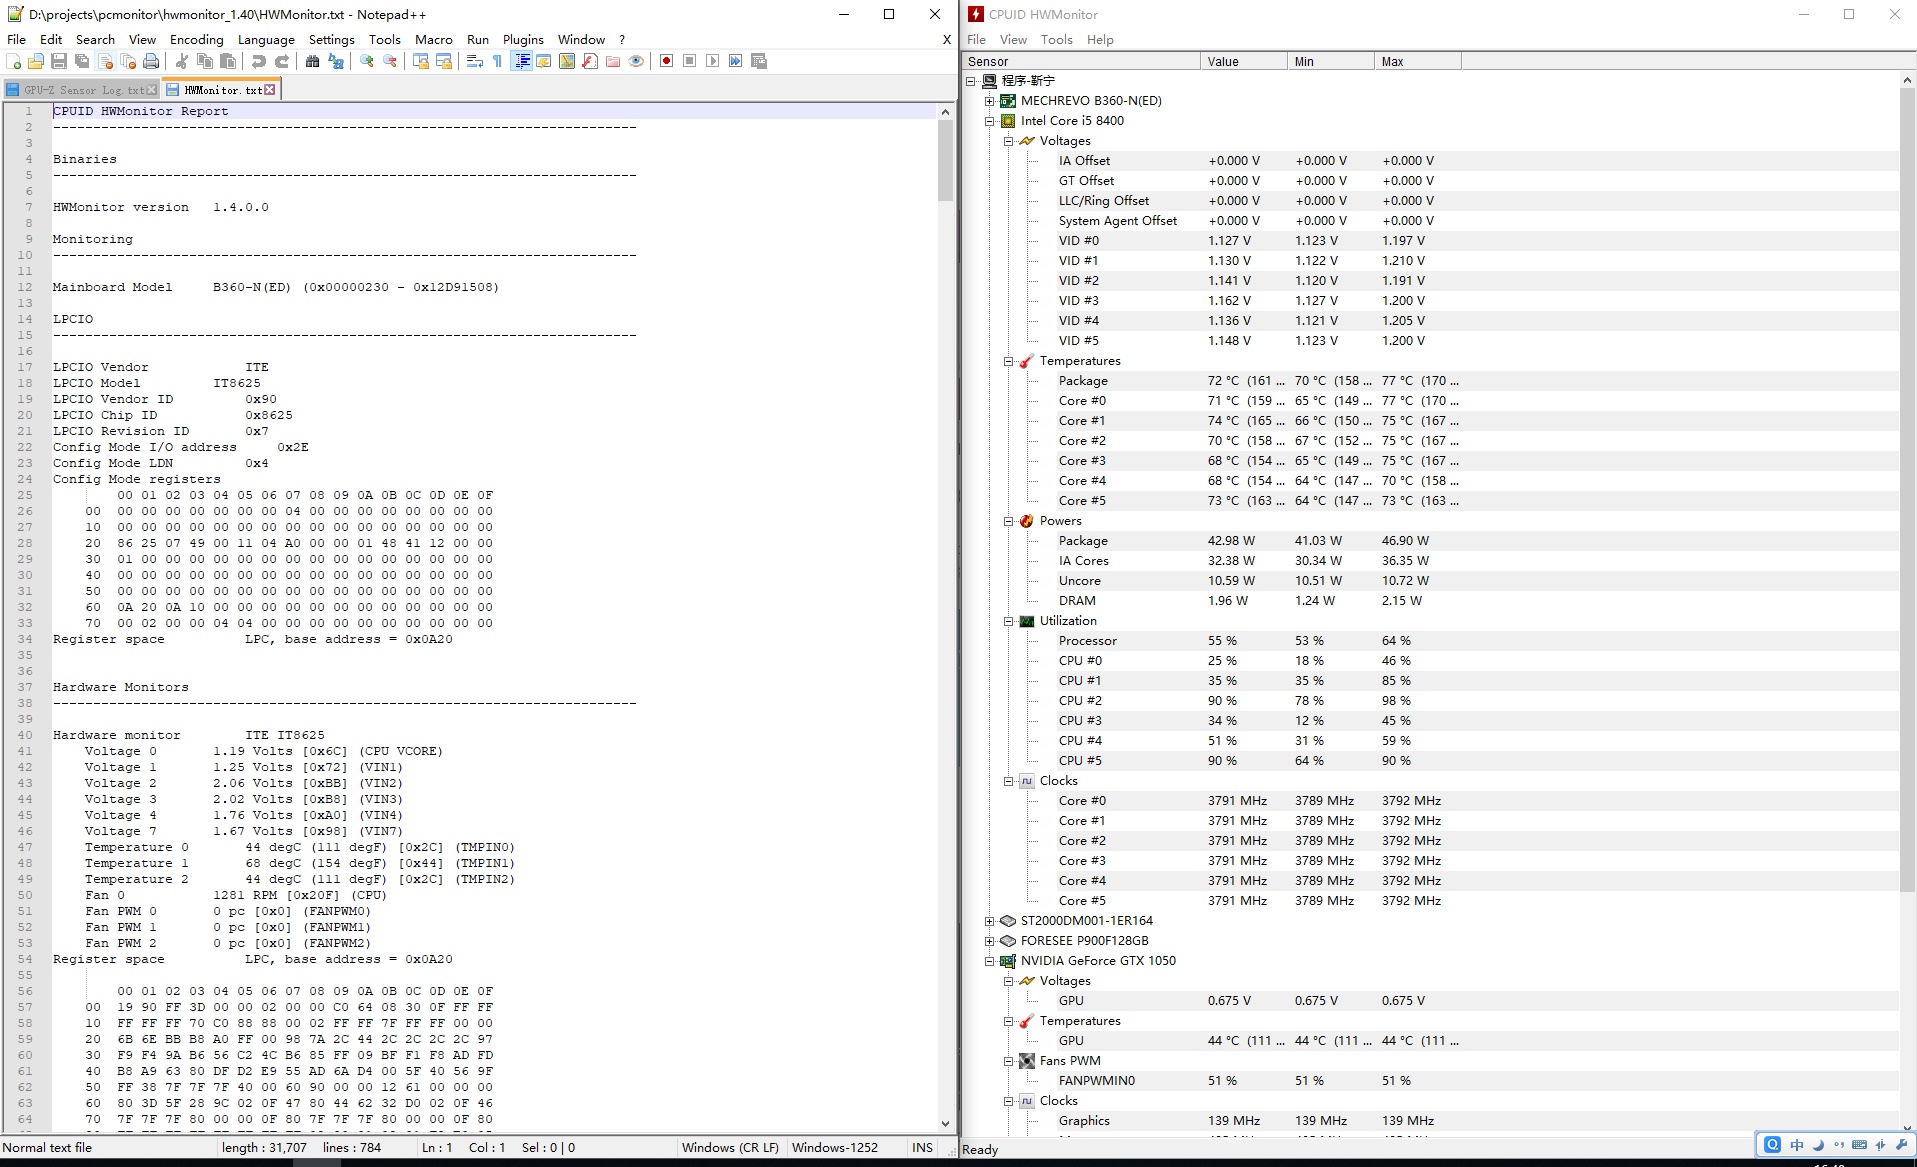Toggle showing all characters (pilcrow icon)
This screenshot has width=1917, height=1167.
tap(498, 61)
